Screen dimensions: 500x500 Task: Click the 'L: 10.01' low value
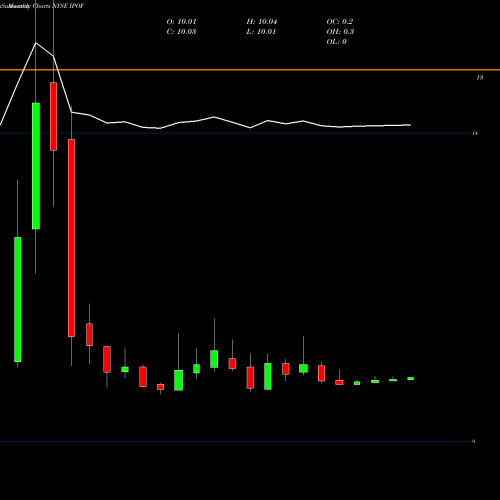pos(261,32)
